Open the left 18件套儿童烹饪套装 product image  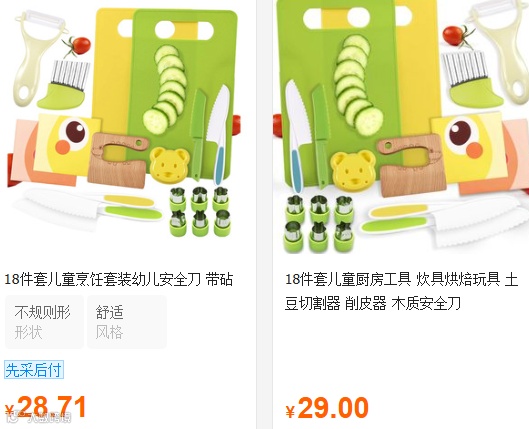pyautogui.click(x=124, y=125)
